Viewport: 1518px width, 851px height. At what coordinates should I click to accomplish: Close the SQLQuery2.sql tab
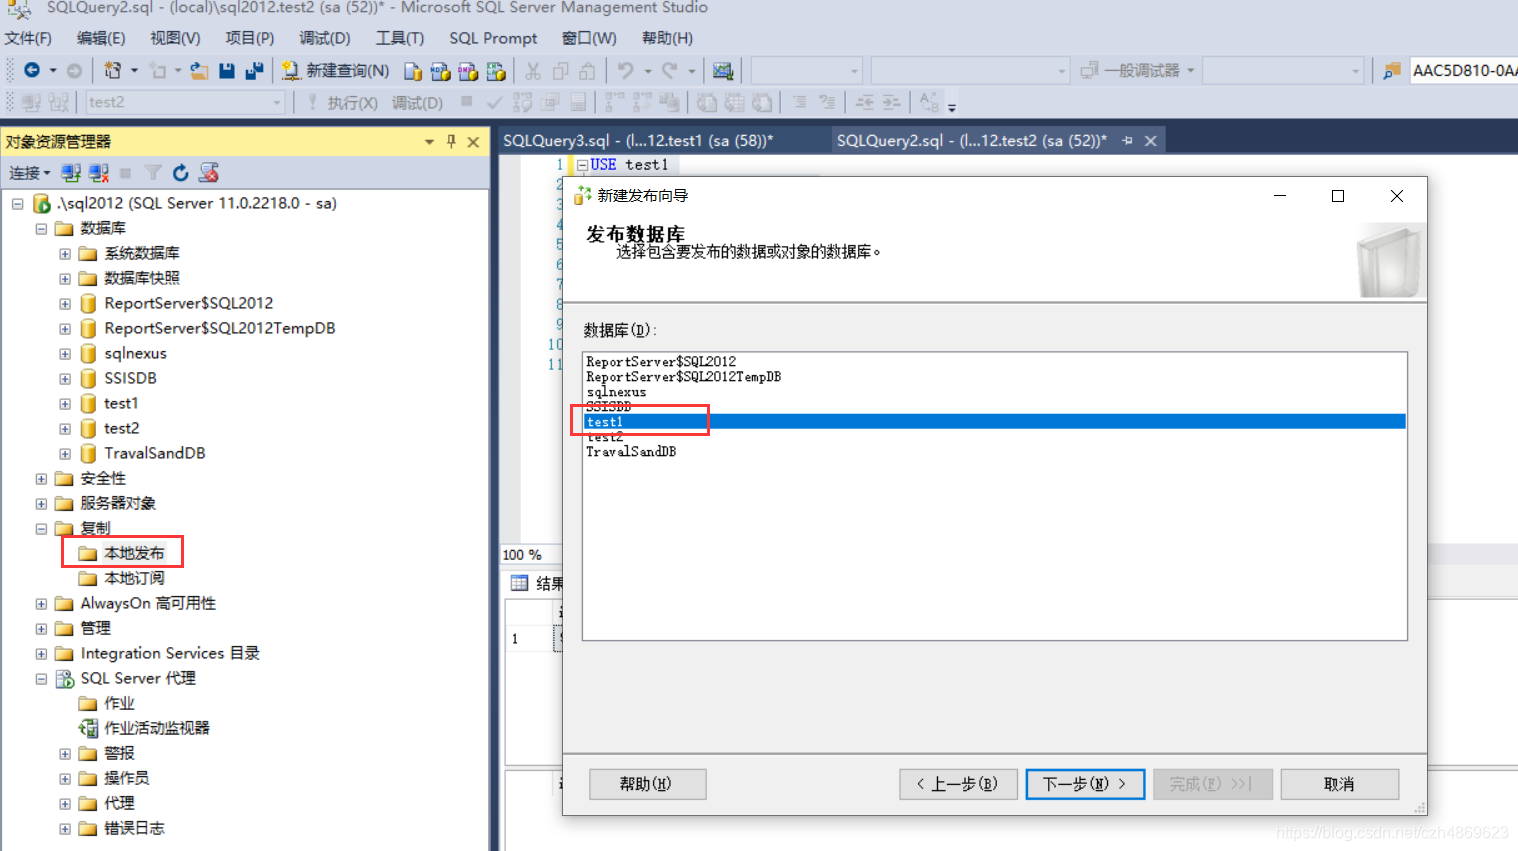point(1151,141)
